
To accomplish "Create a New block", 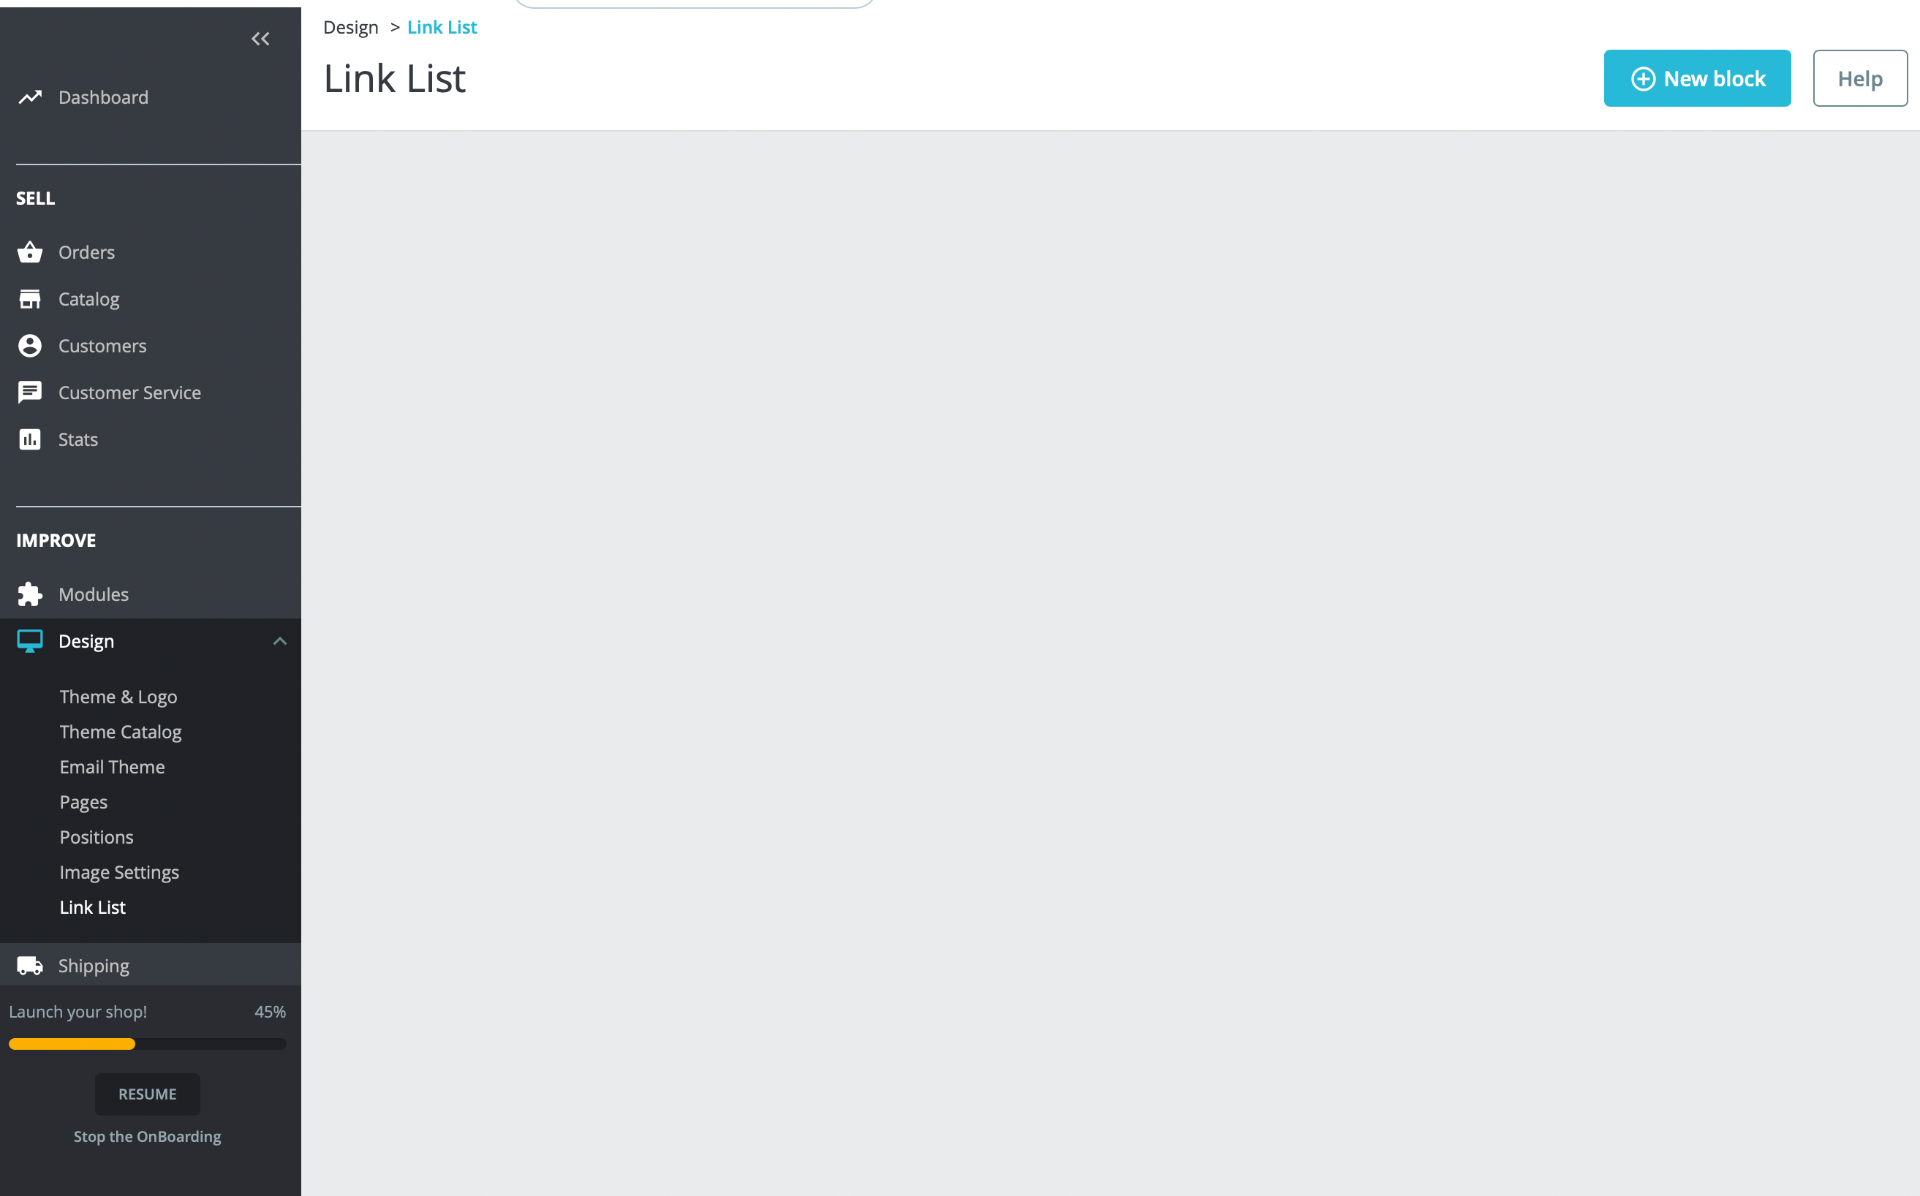I will point(1697,78).
